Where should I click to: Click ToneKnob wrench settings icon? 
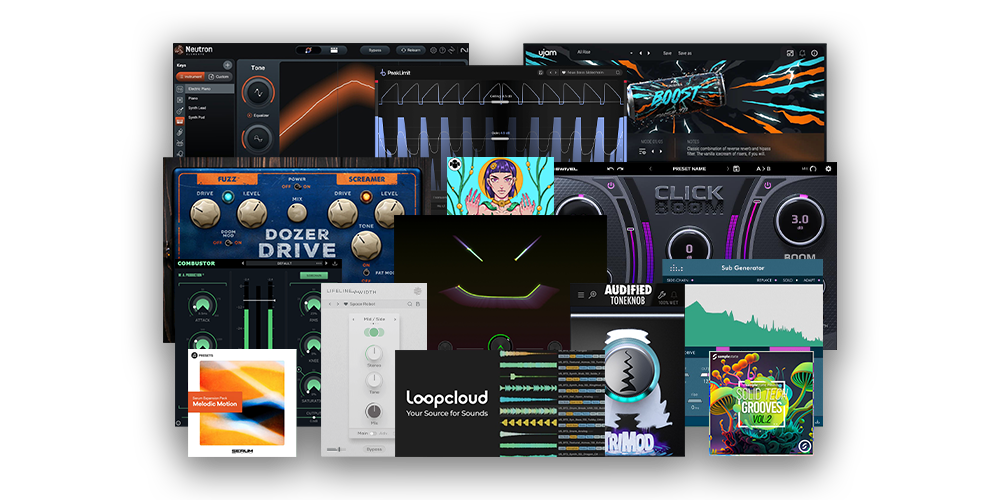[661, 295]
